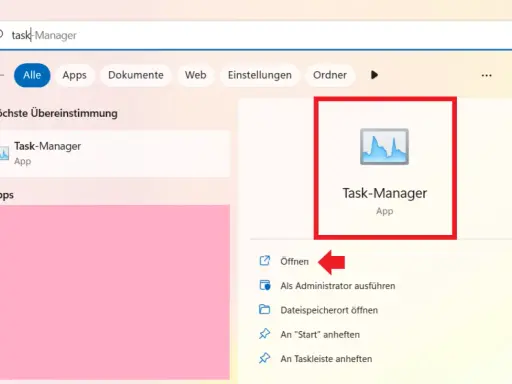Choose Dateispeicherort öffnen
The height and width of the screenshot is (384, 512).
point(329,310)
